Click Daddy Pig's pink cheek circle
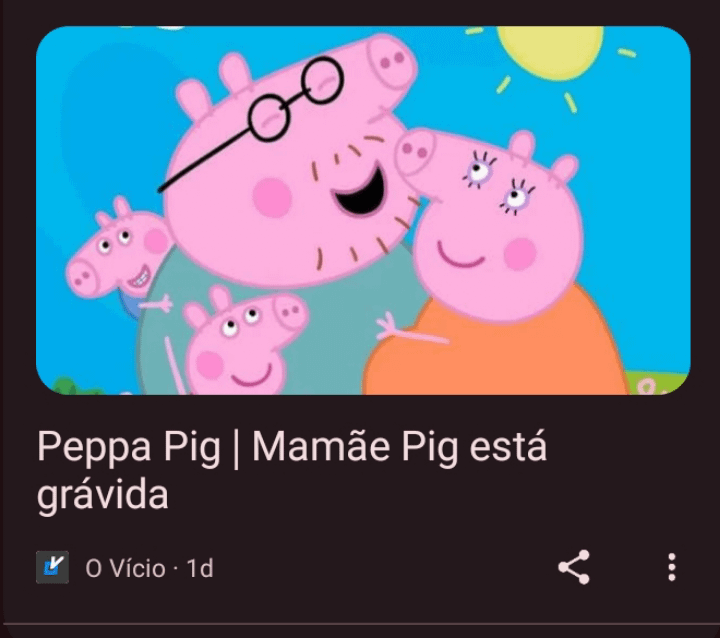720x638 pixels. click(x=272, y=198)
